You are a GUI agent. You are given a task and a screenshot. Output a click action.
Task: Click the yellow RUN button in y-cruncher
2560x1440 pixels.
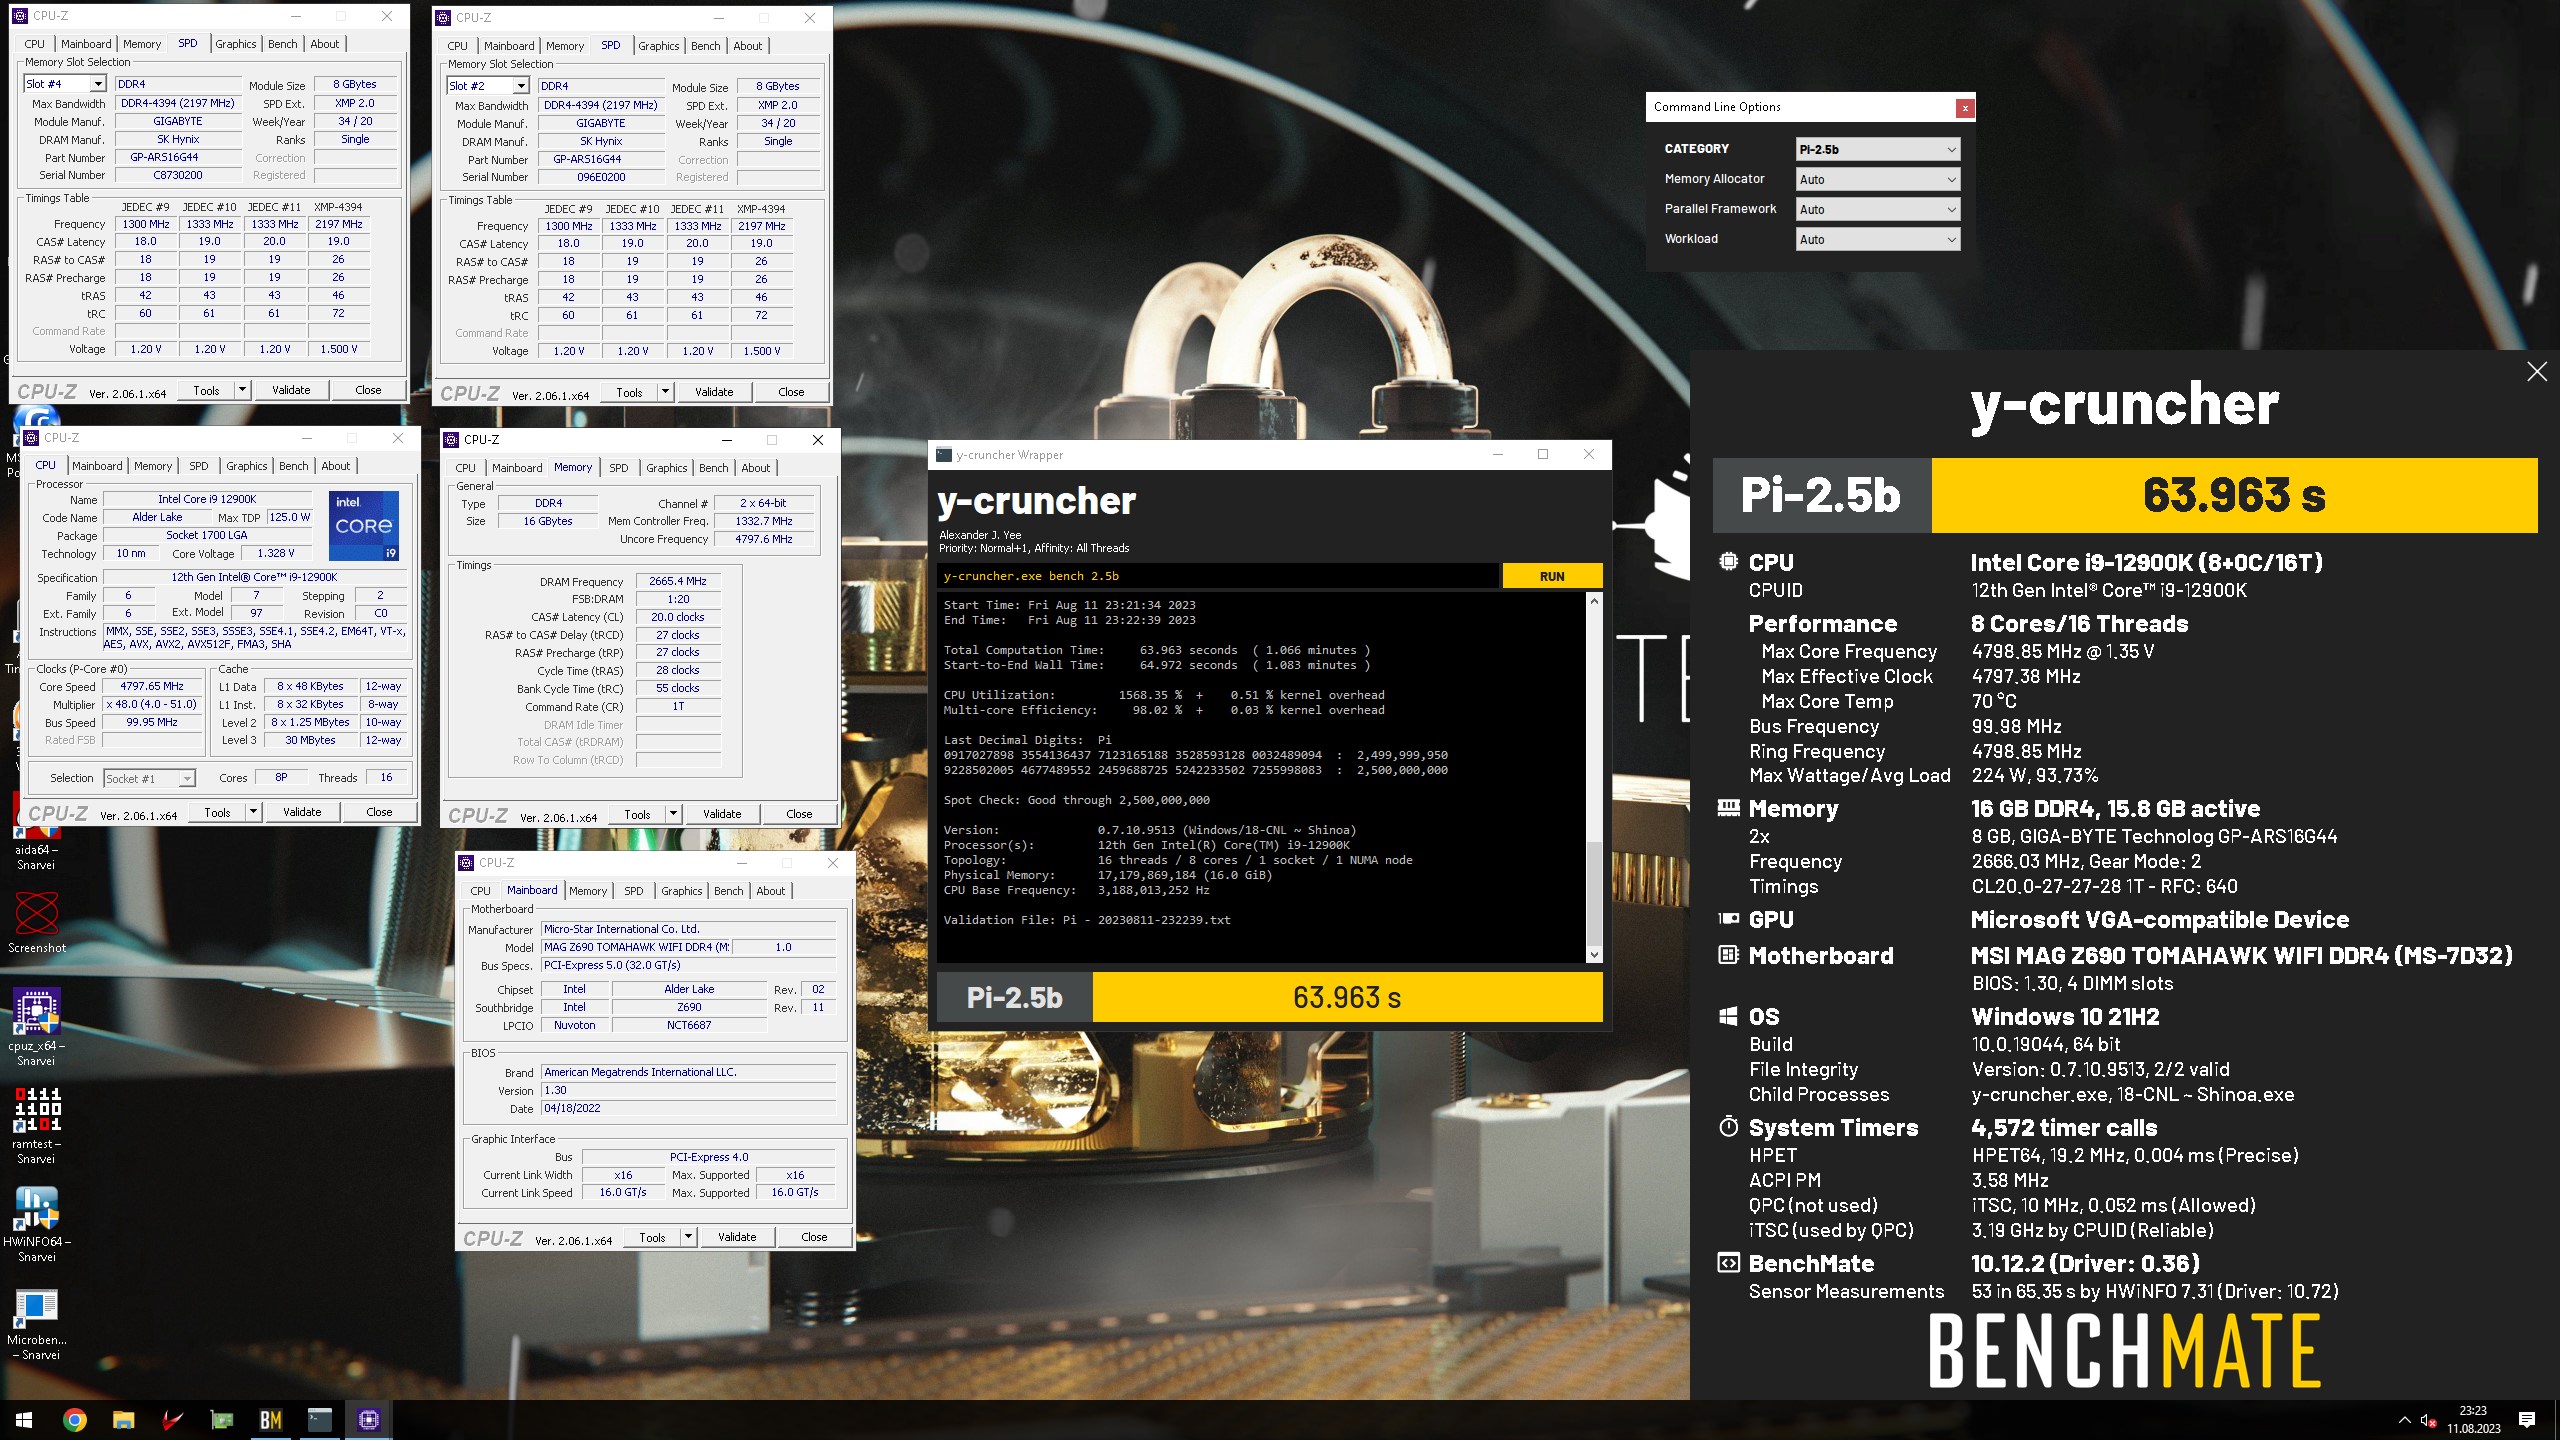pyautogui.click(x=1552, y=576)
